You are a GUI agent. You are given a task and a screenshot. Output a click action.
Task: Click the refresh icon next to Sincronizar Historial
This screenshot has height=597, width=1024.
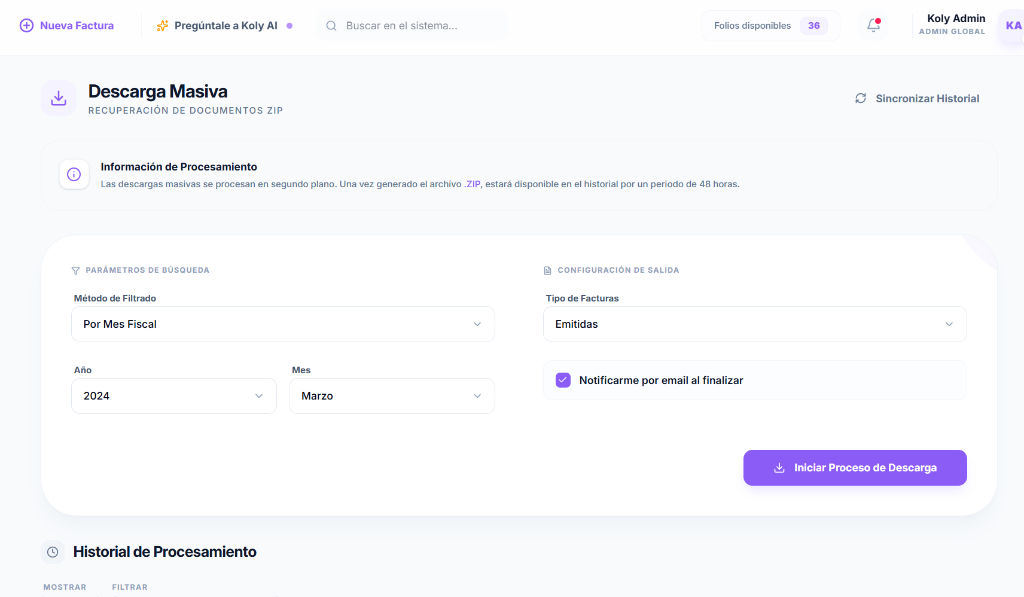pos(861,98)
